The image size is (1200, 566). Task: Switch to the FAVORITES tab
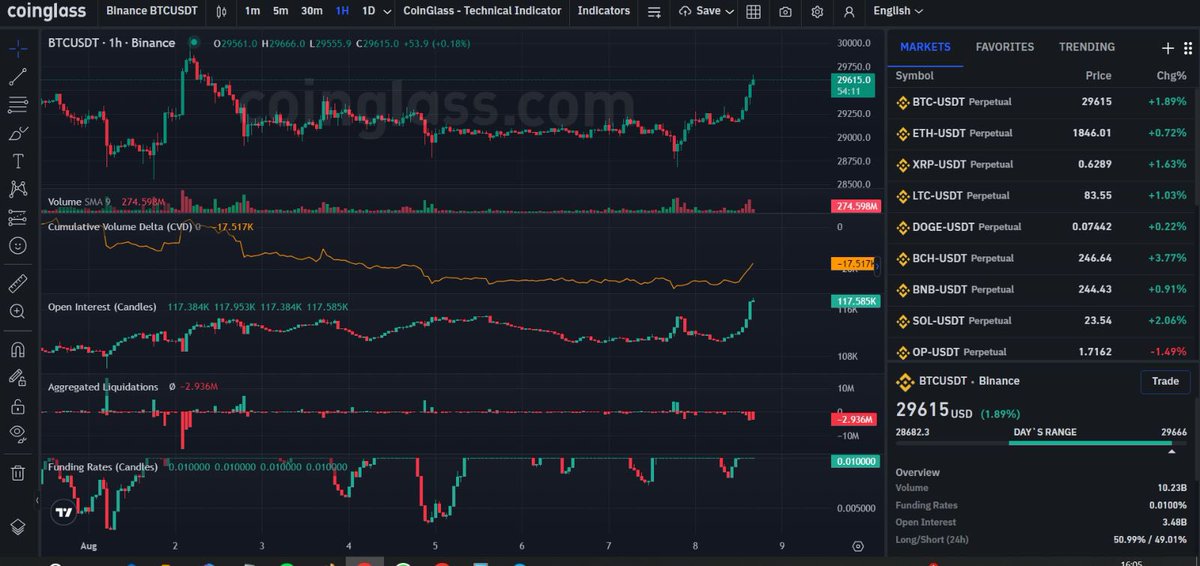click(x=1005, y=47)
